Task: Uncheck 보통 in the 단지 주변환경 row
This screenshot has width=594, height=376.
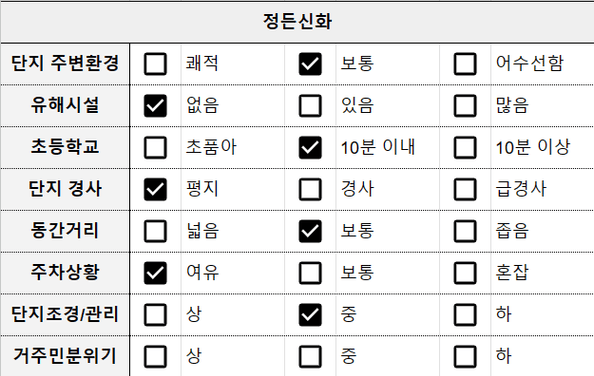Action: [310, 64]
